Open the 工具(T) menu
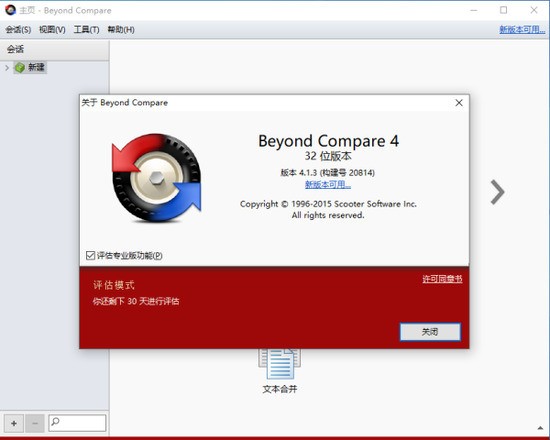 pyautogui.click(x=86, y=30)
